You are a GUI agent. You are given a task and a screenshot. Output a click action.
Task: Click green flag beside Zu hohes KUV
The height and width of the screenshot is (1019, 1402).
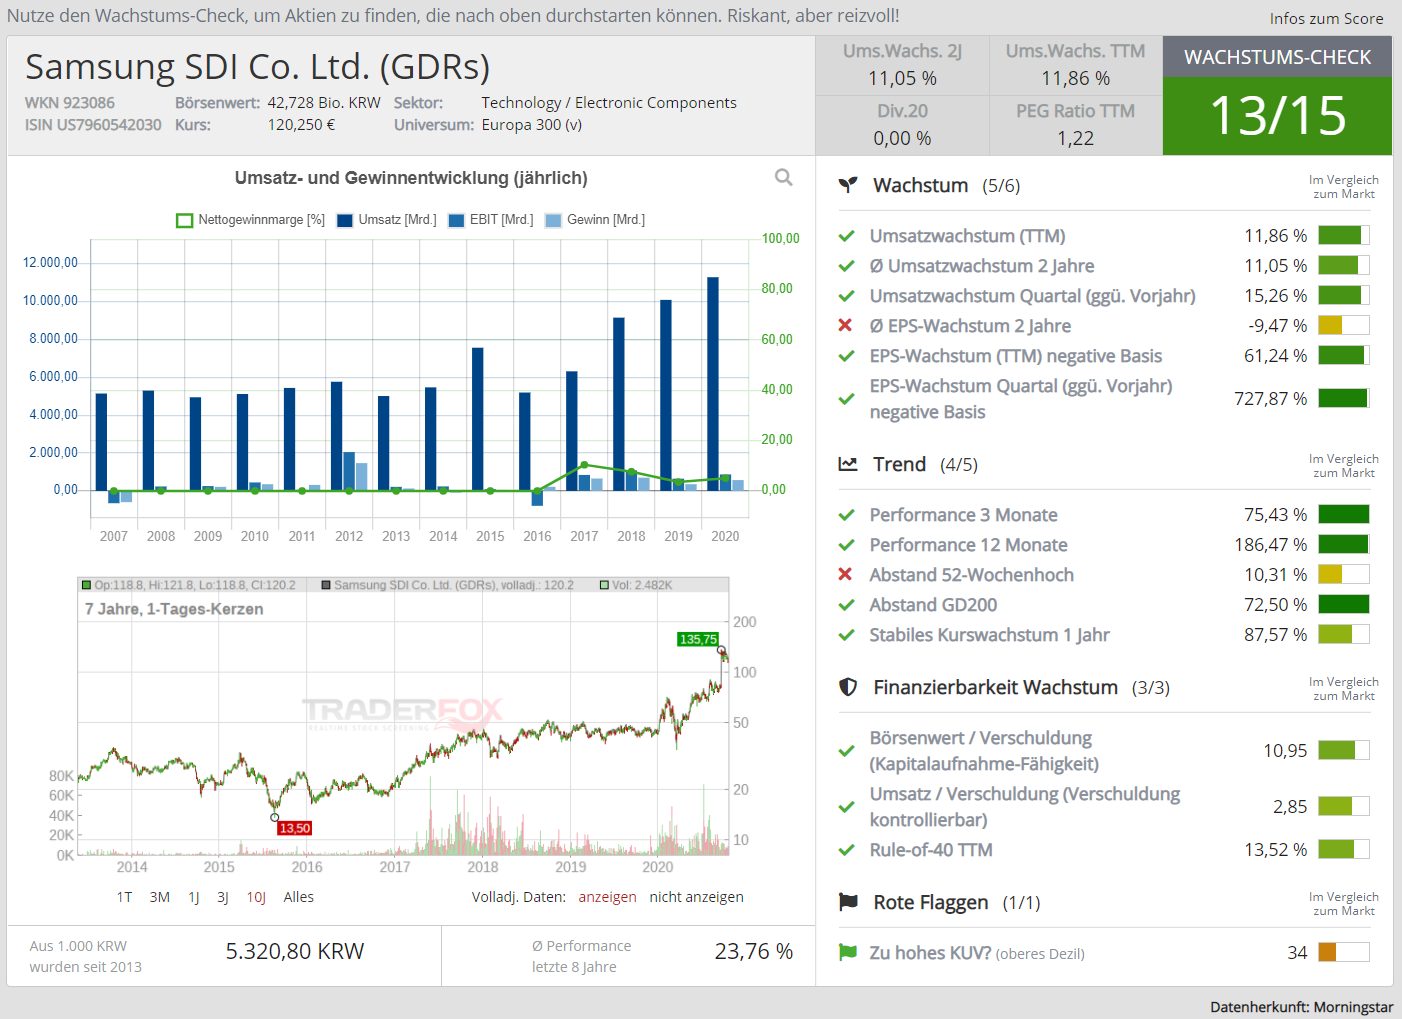848,952
